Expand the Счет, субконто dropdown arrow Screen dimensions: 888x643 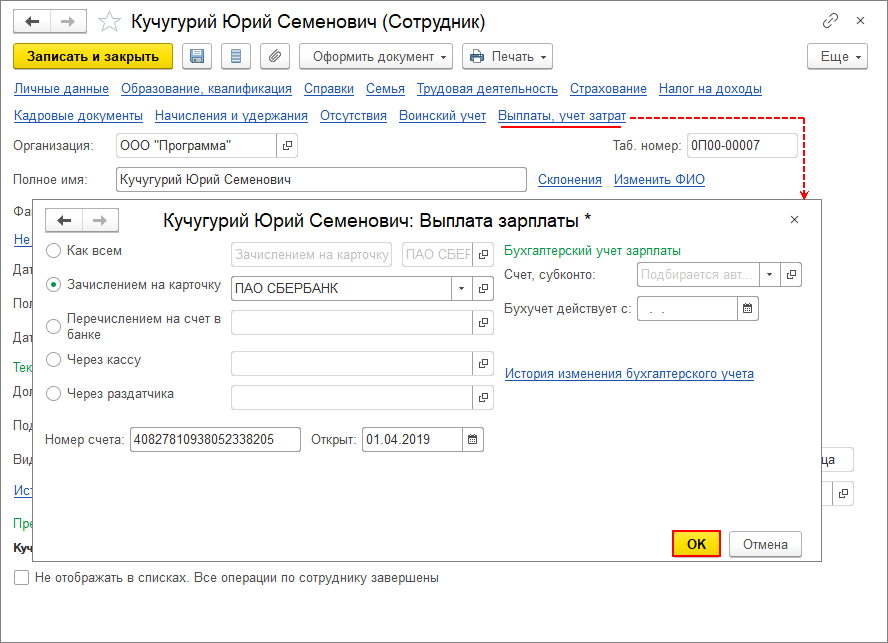[x=770, y=275]
